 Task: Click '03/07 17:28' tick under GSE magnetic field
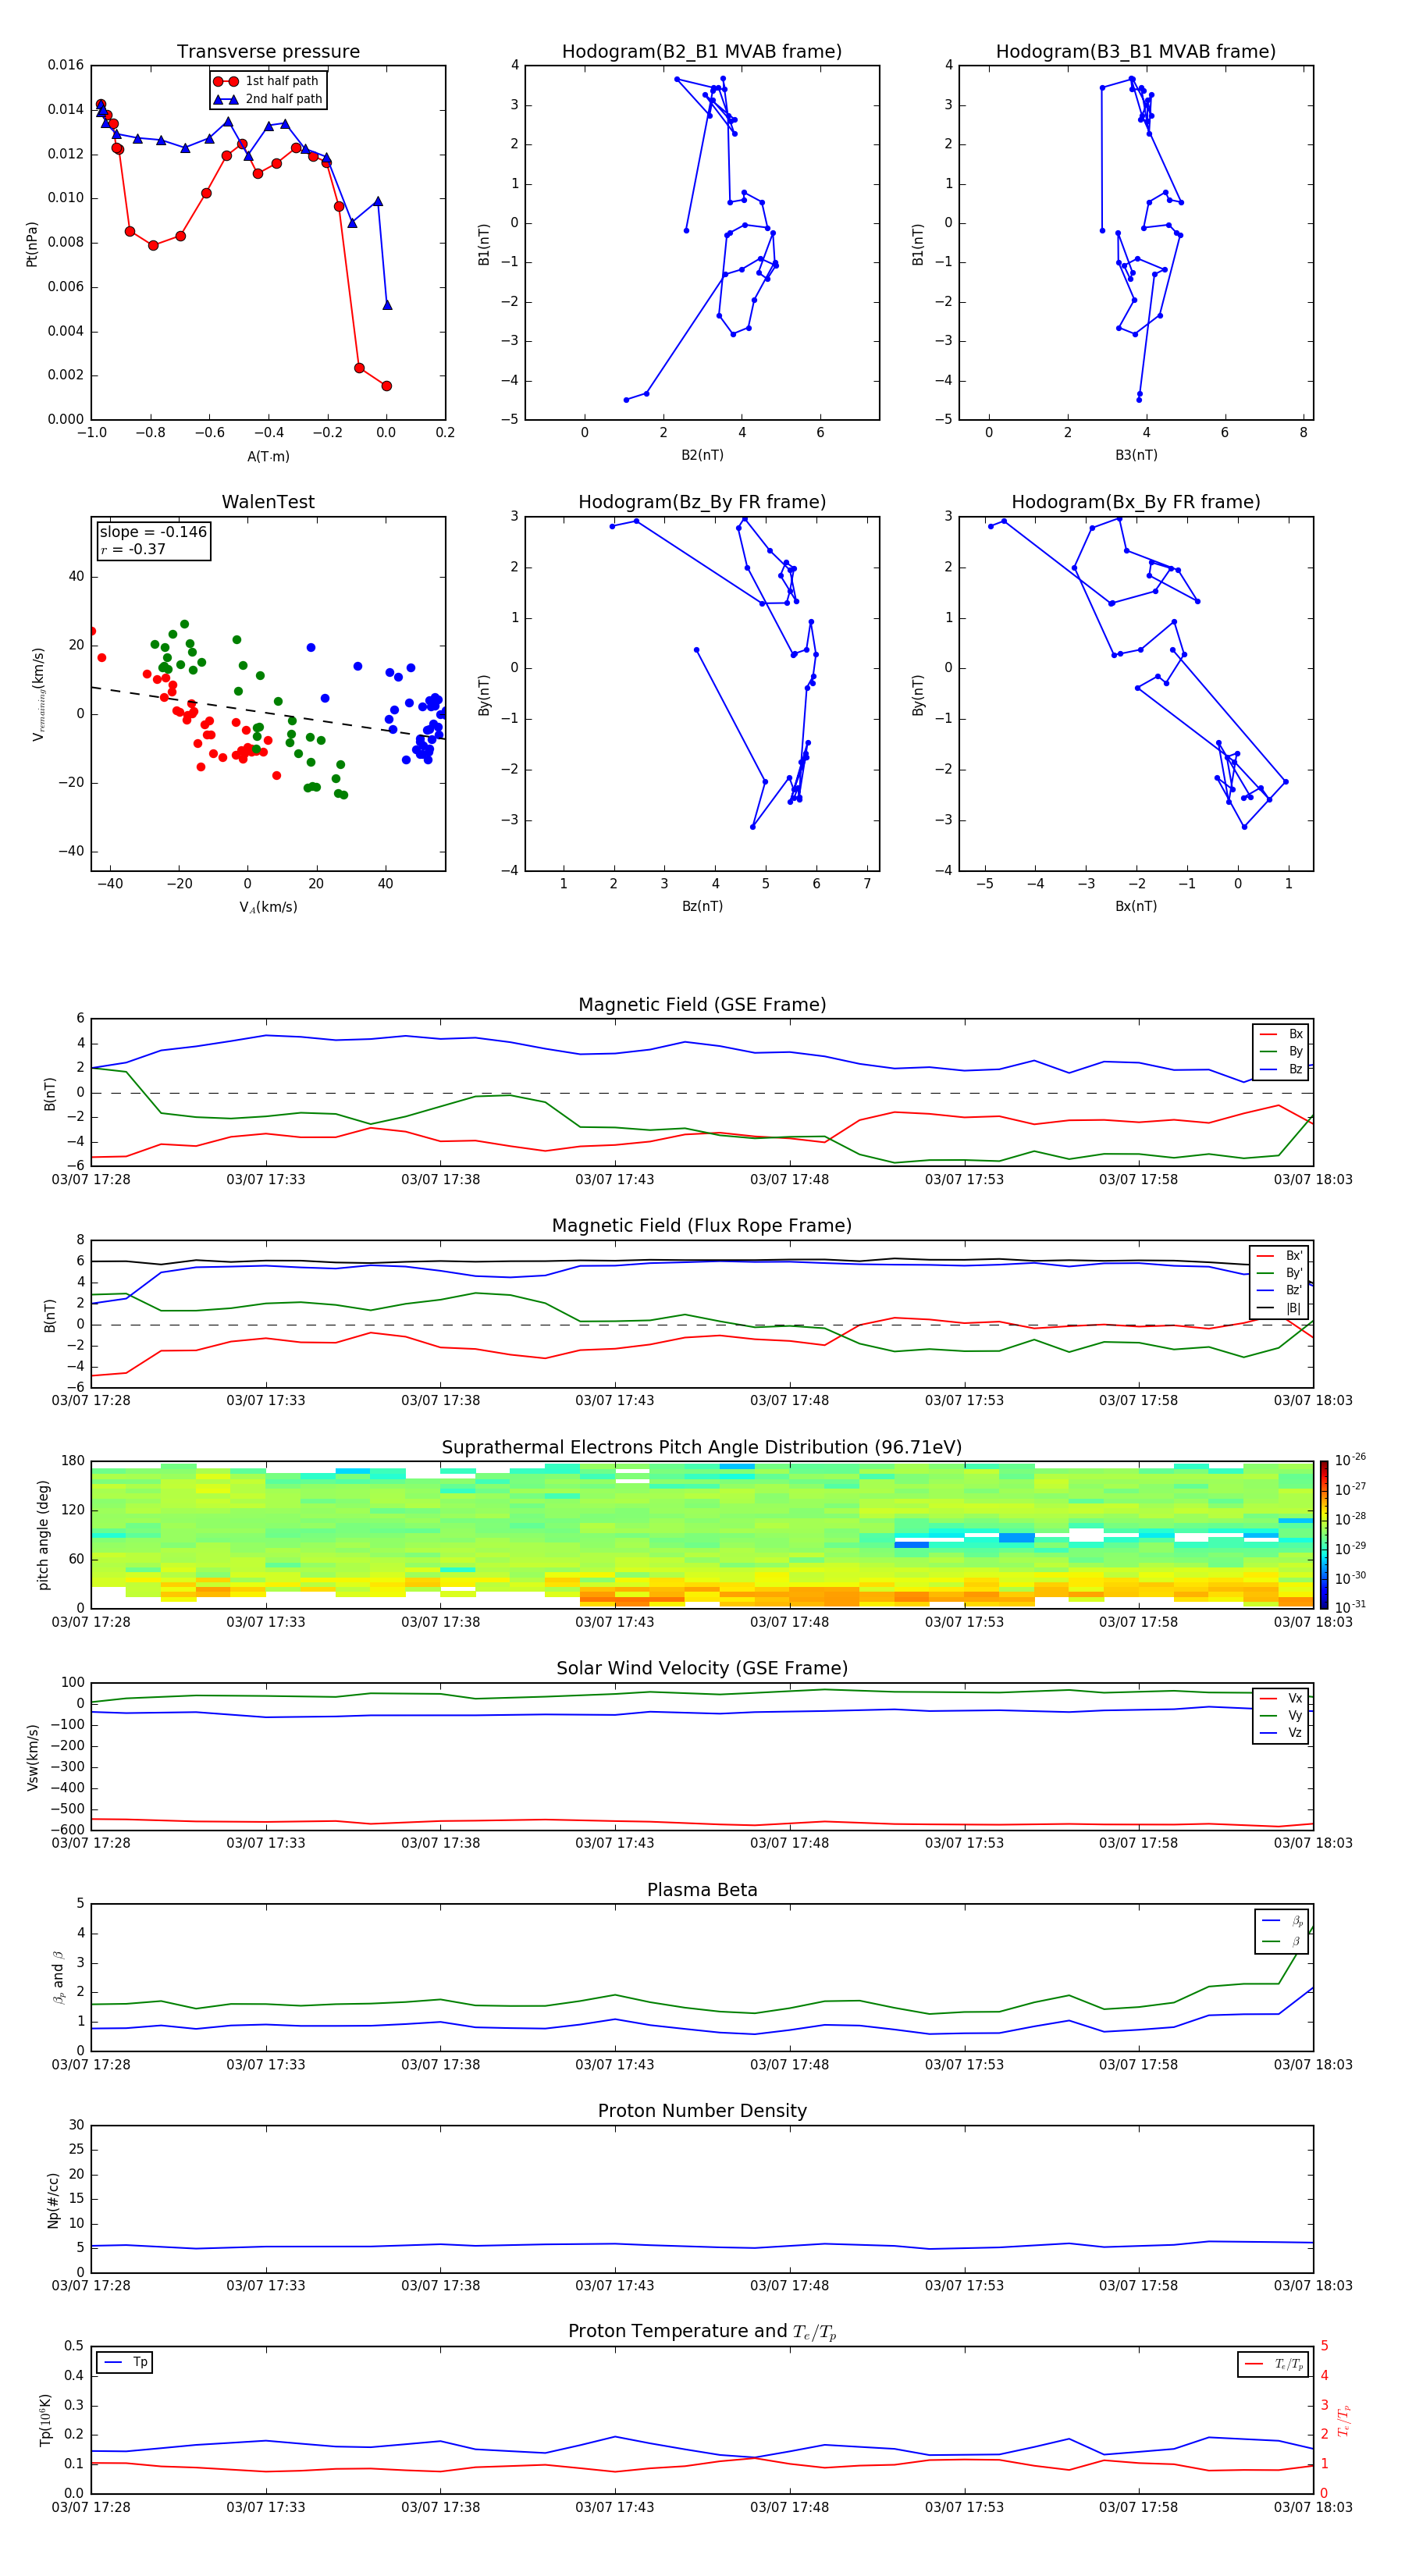click(x=91, y=1179)
